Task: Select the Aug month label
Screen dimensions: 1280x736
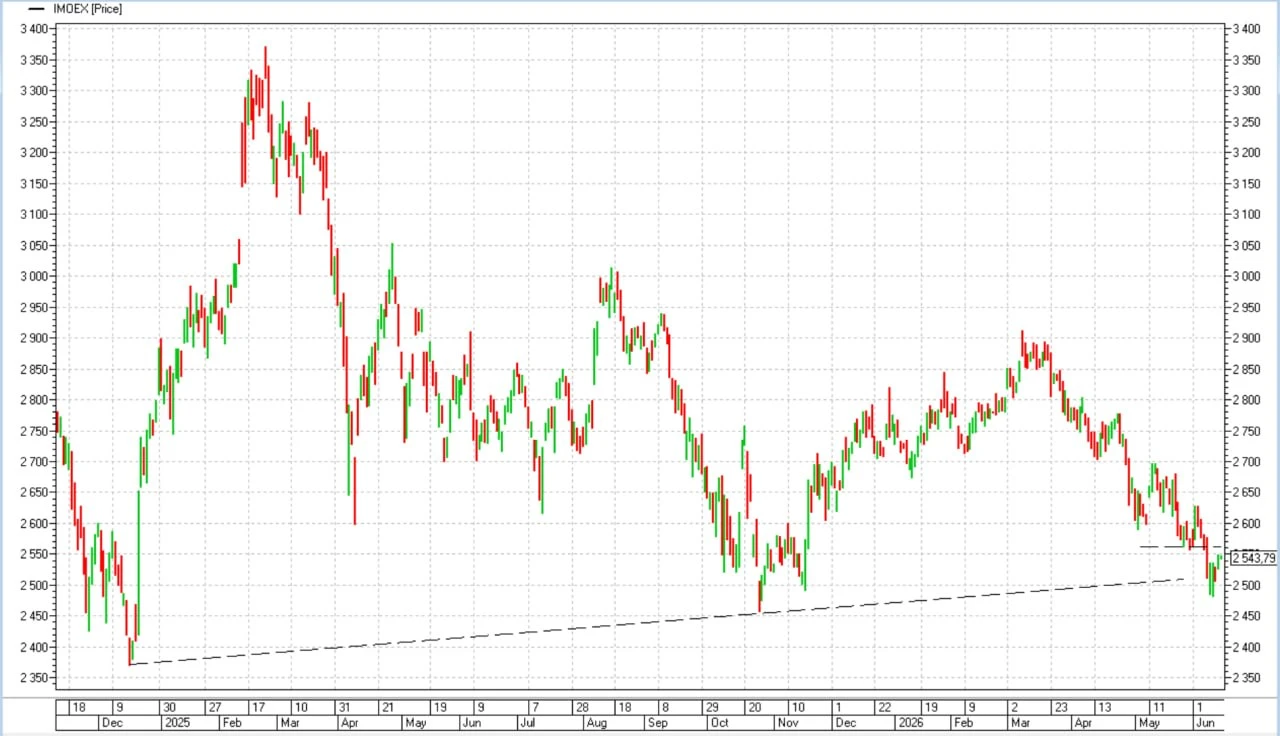Action: 597,722
